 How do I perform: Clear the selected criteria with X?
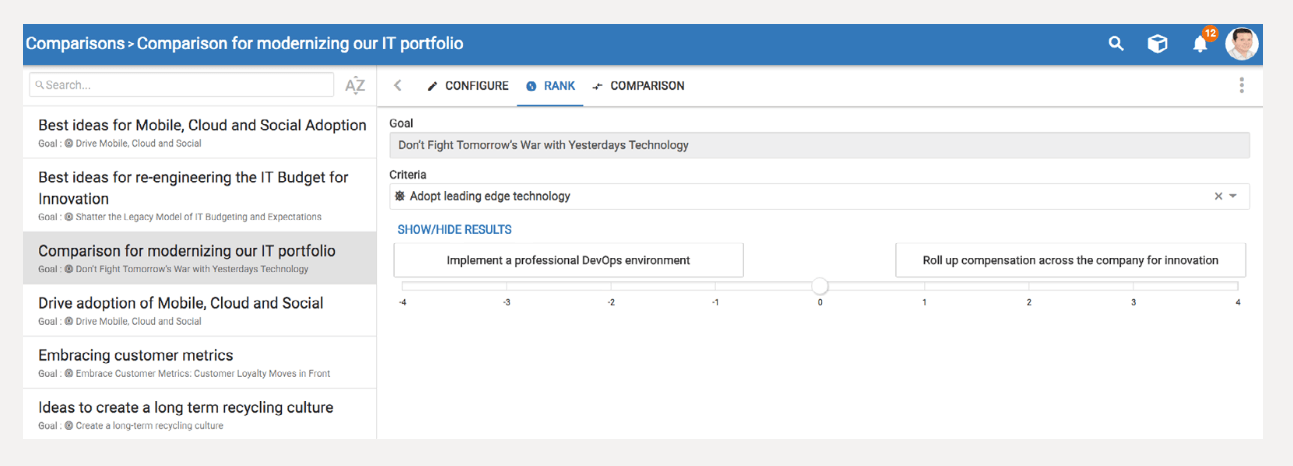pyautogui.click(x=1218, y=196)
